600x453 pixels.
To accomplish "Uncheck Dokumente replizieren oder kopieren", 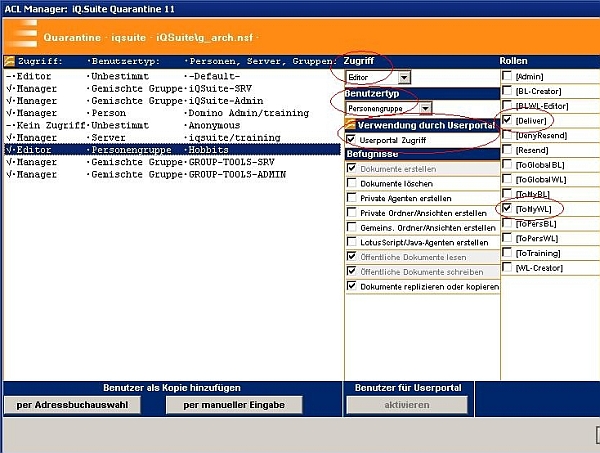I will [x=351, y=285].
